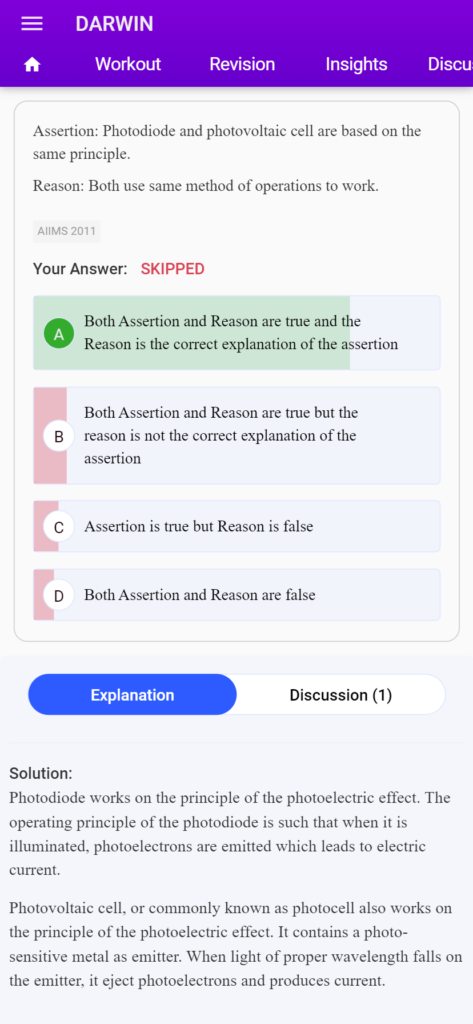Select option C circle badge

[59, 527]
